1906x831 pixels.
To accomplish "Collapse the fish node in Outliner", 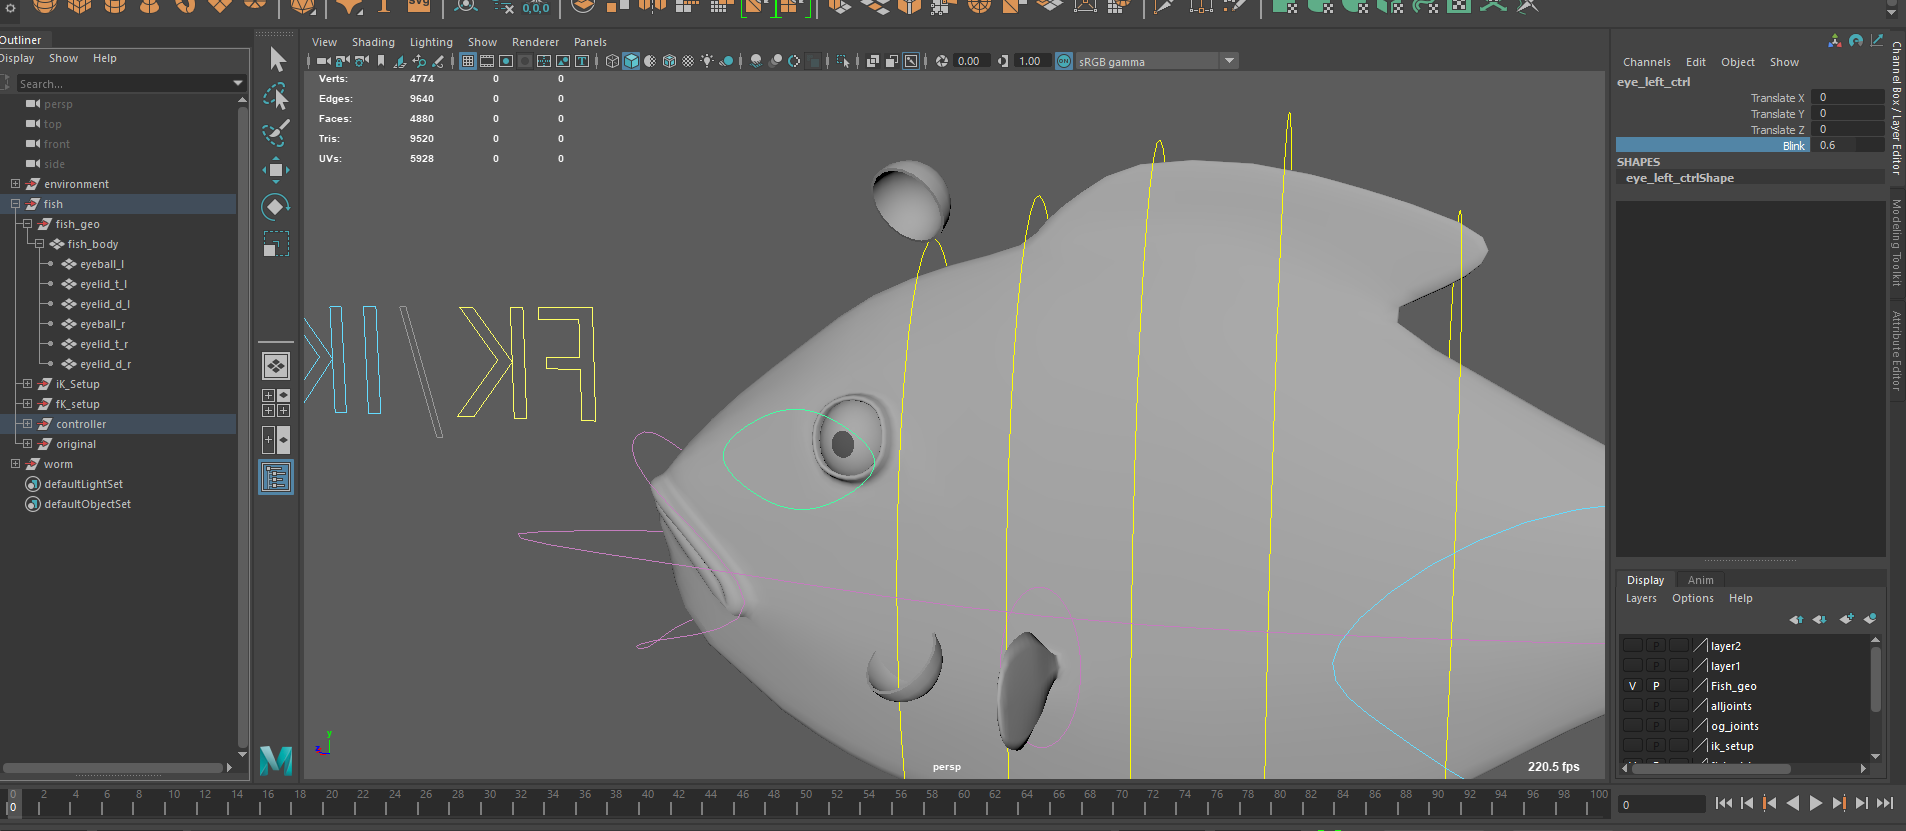I will coord(15,204).
